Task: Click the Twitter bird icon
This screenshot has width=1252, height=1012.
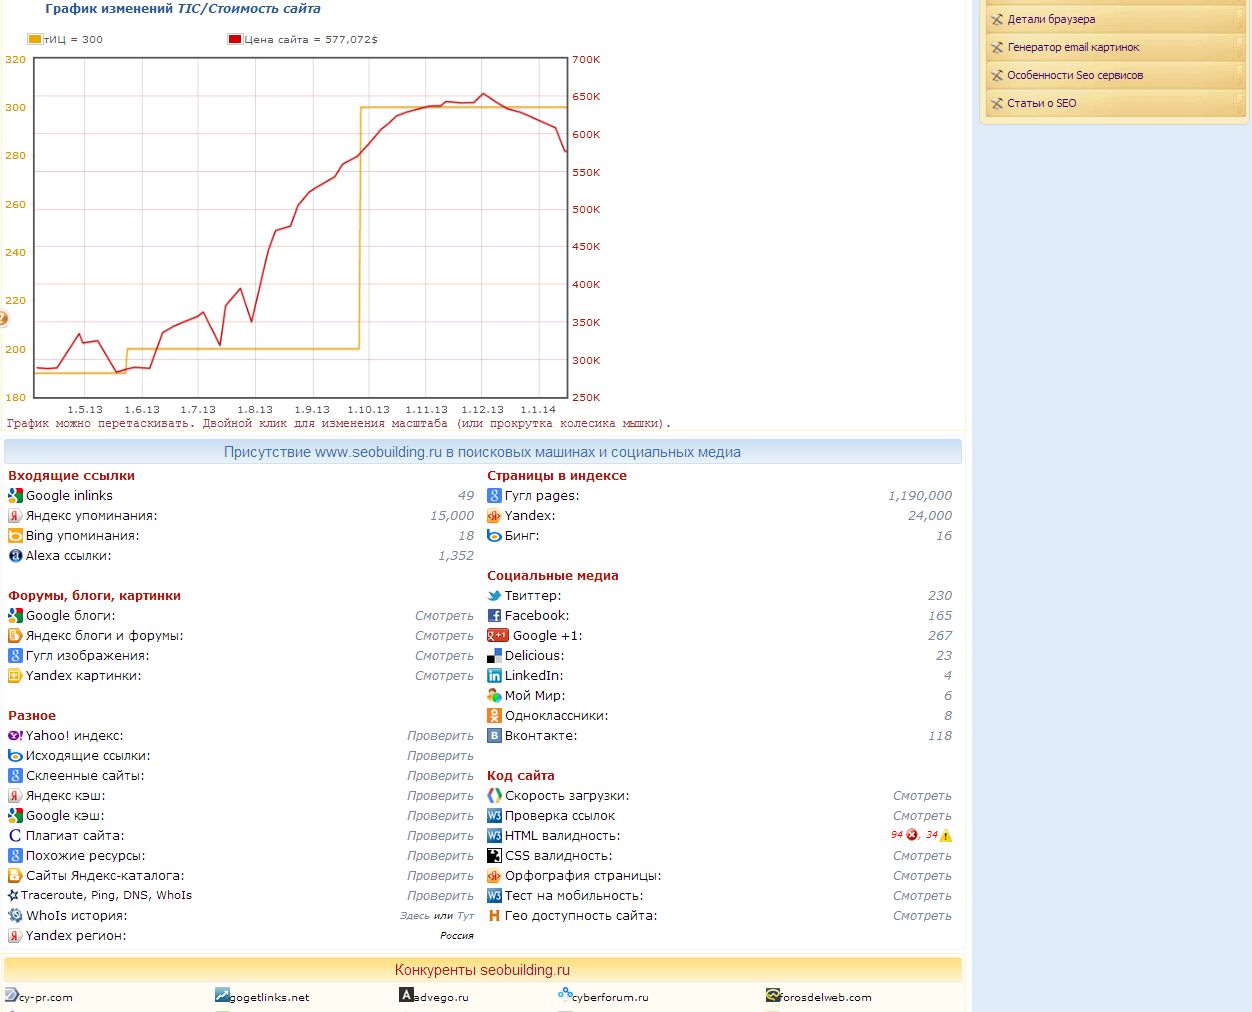Action: 494,596
